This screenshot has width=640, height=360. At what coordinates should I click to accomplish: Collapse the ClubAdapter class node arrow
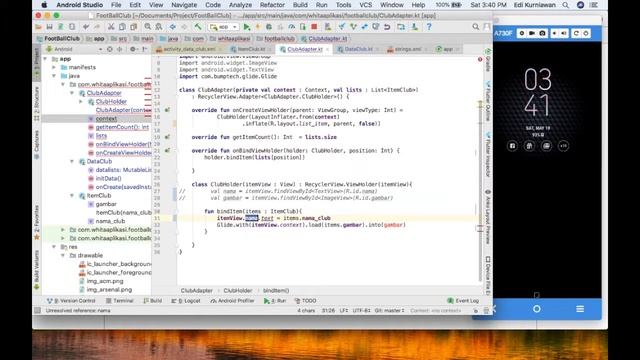pos(72,93)
